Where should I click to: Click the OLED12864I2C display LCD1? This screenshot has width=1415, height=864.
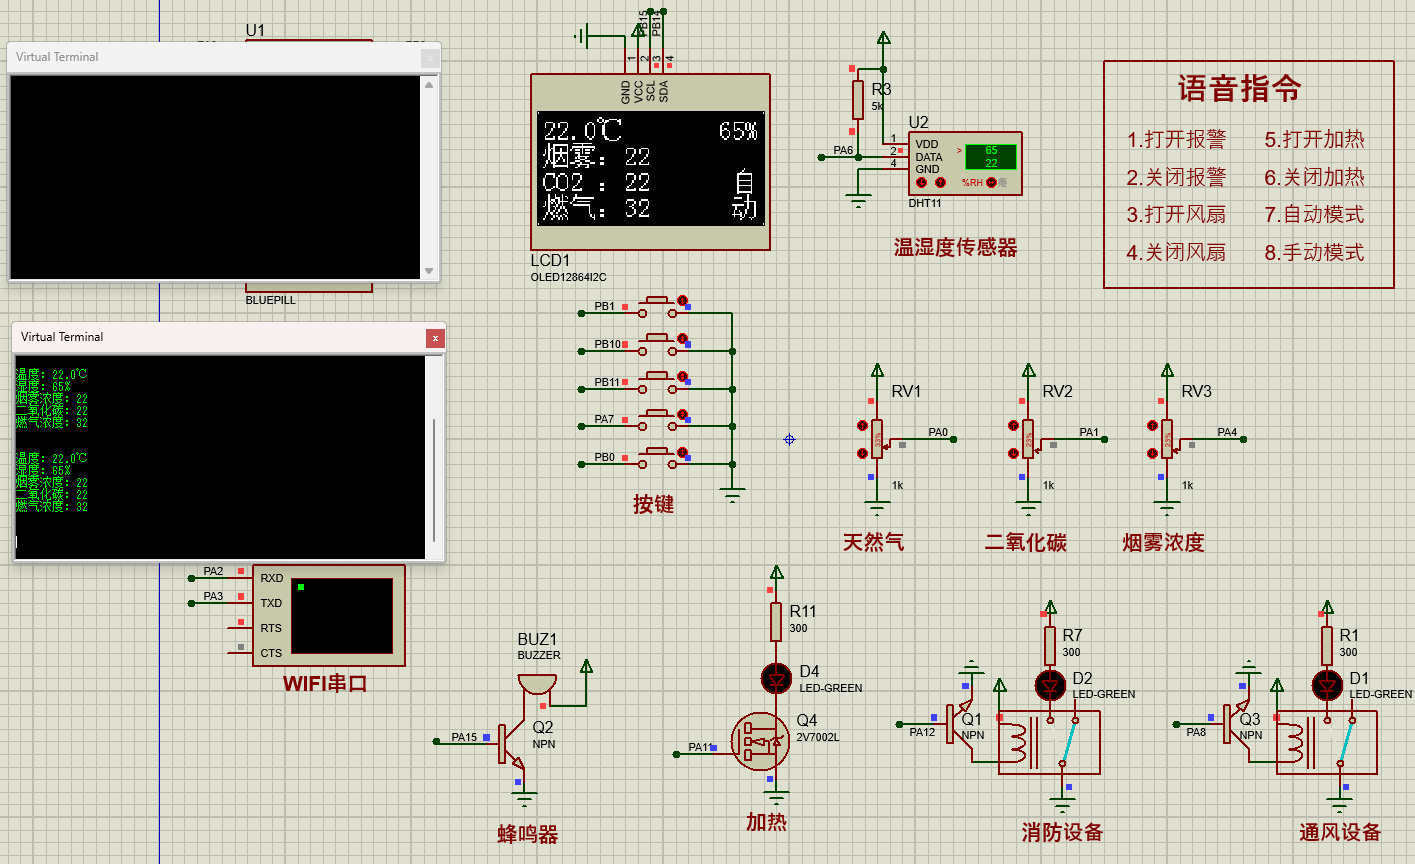pyautogui.click(x=650, y=160)
